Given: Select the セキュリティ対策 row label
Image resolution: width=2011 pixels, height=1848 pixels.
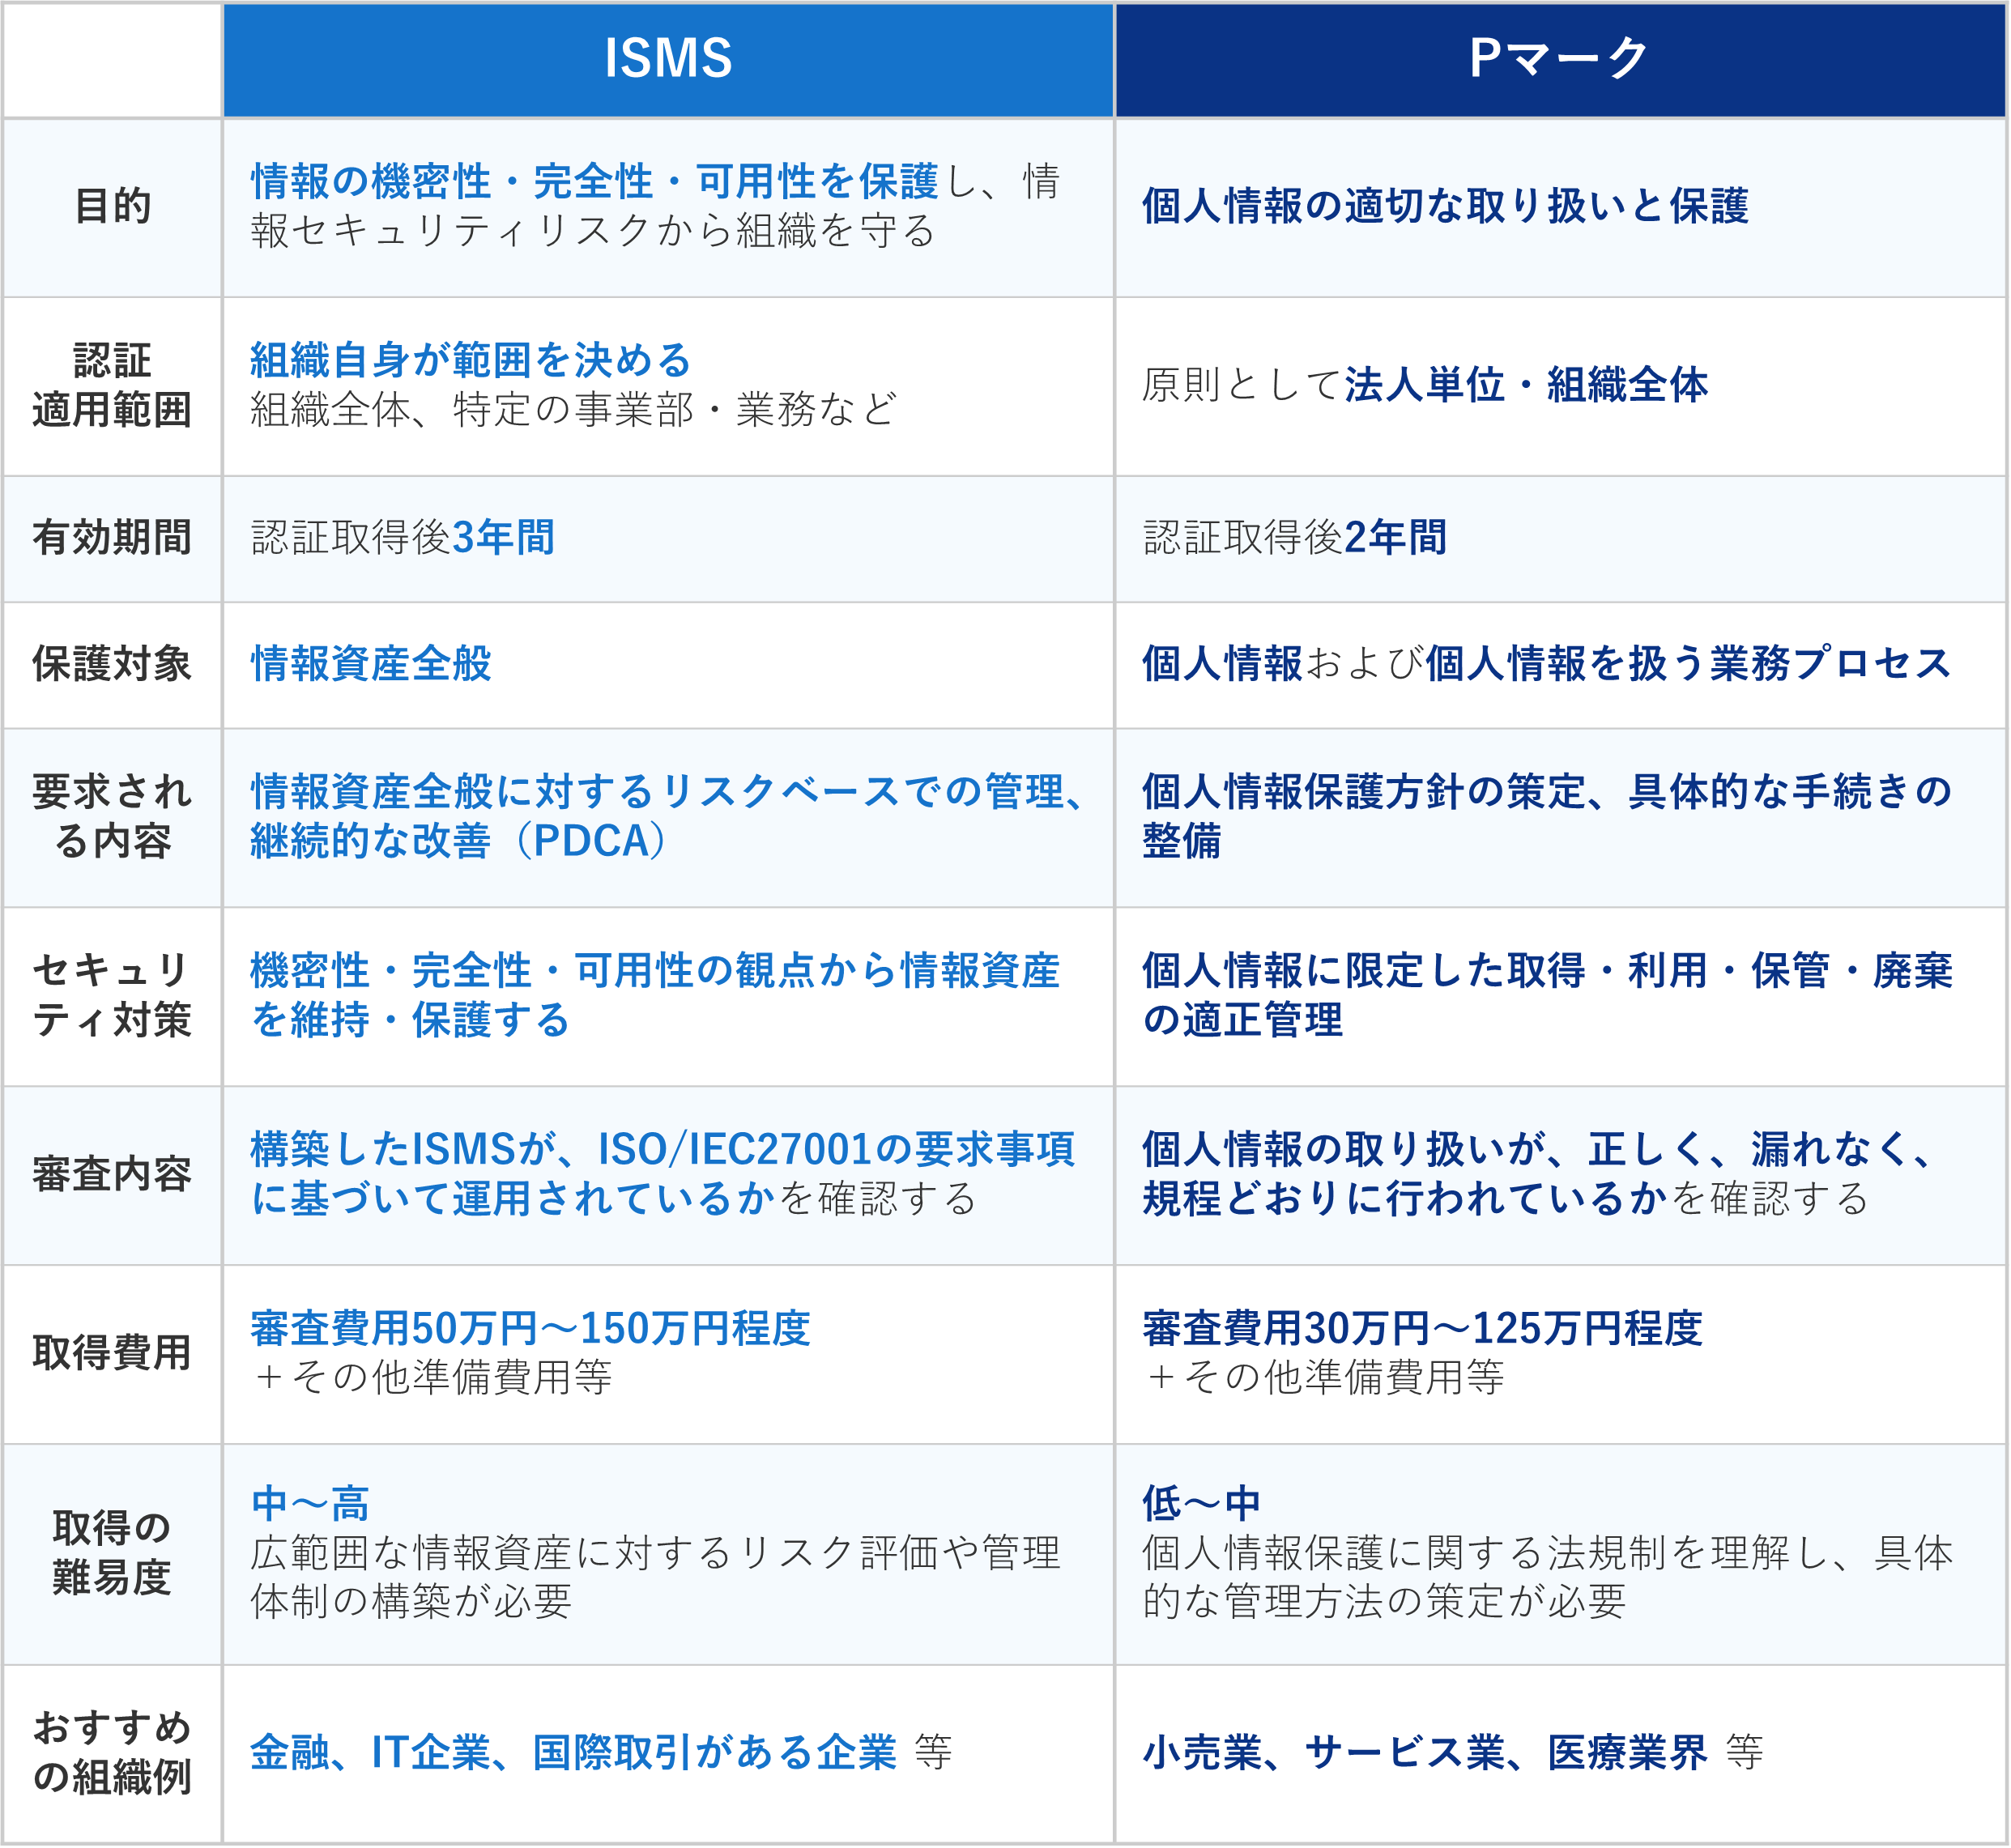Looking at the screenshot, I should 112,995.
